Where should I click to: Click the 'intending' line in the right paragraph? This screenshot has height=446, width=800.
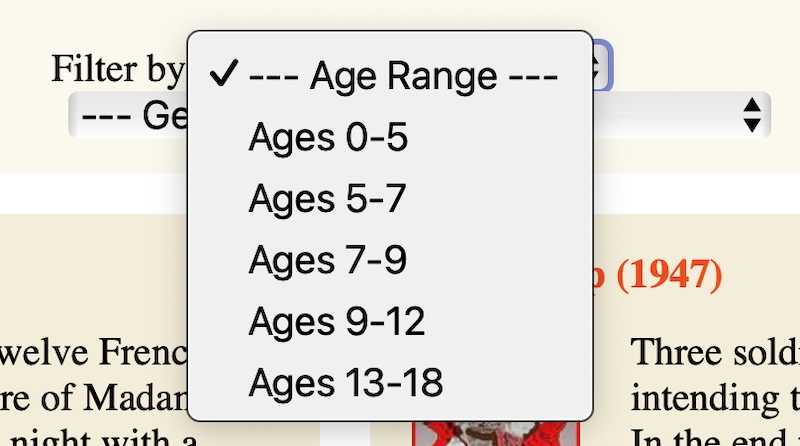(x=715, y=397)
